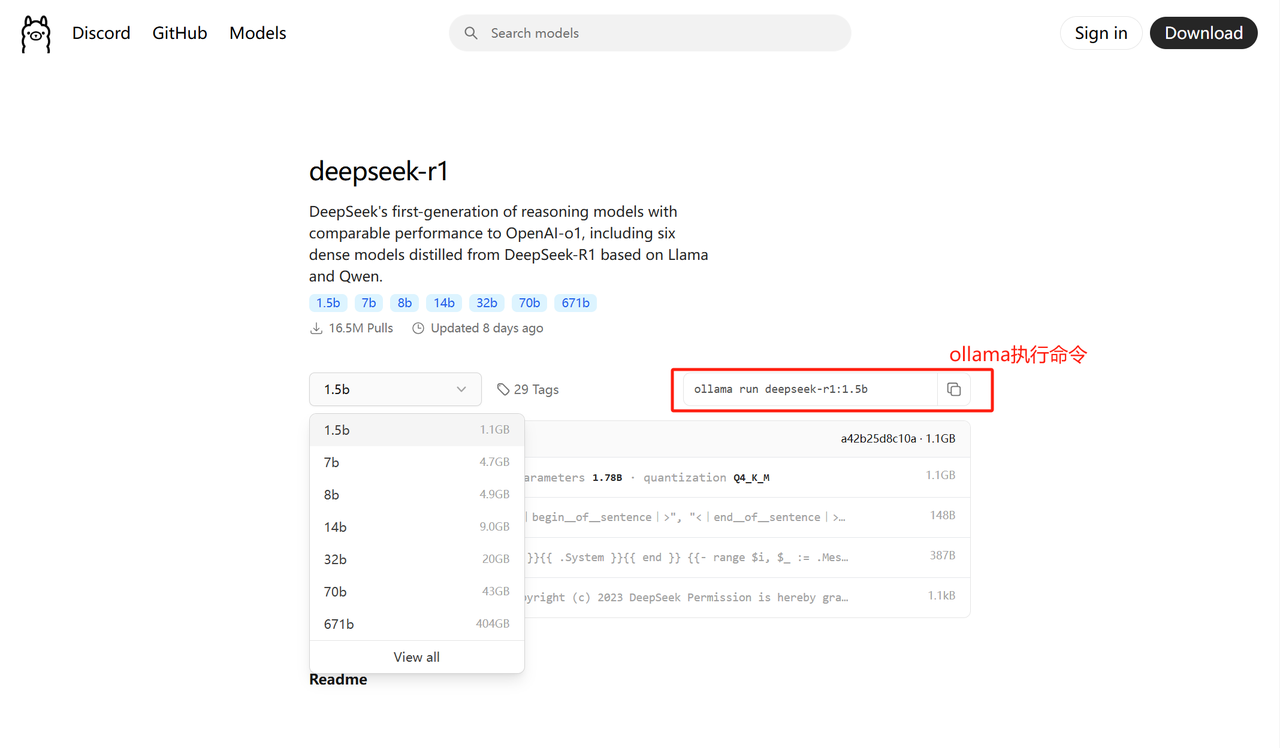
Task: Click the Sign in button
Action: pyautogui.click(x=1101, y=33)
